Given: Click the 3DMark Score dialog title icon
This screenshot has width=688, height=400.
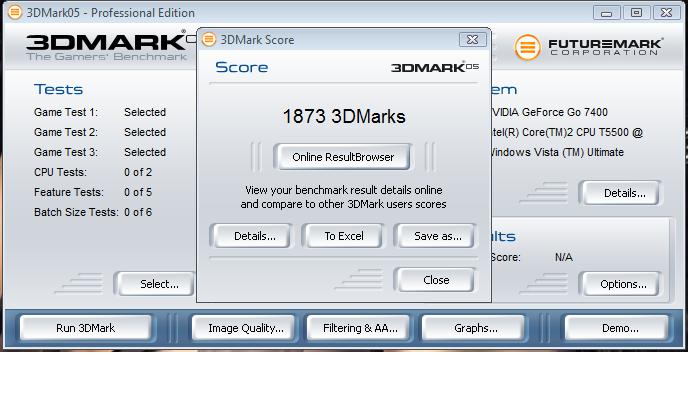Looking at the screenshot, I should click(209, 39).
